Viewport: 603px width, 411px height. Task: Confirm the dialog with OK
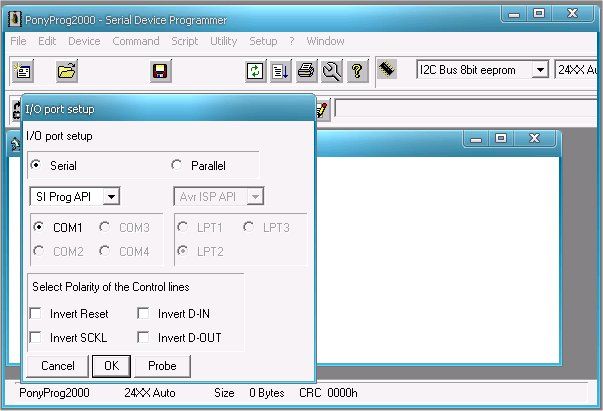pyautogui.click(x=112, y=366)
